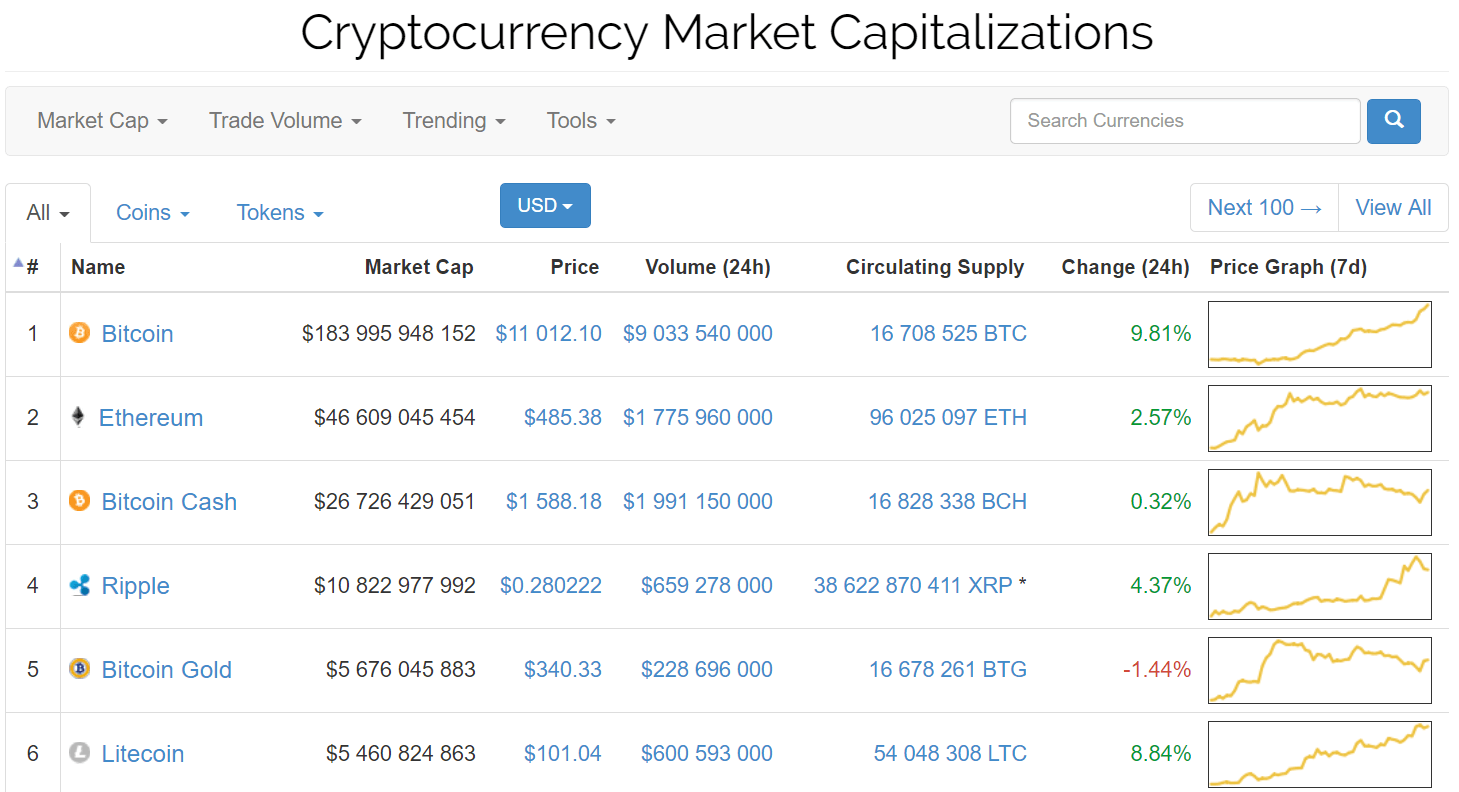Sort by Market Cap column header
1459x792 pixels.
click(419, 267)
